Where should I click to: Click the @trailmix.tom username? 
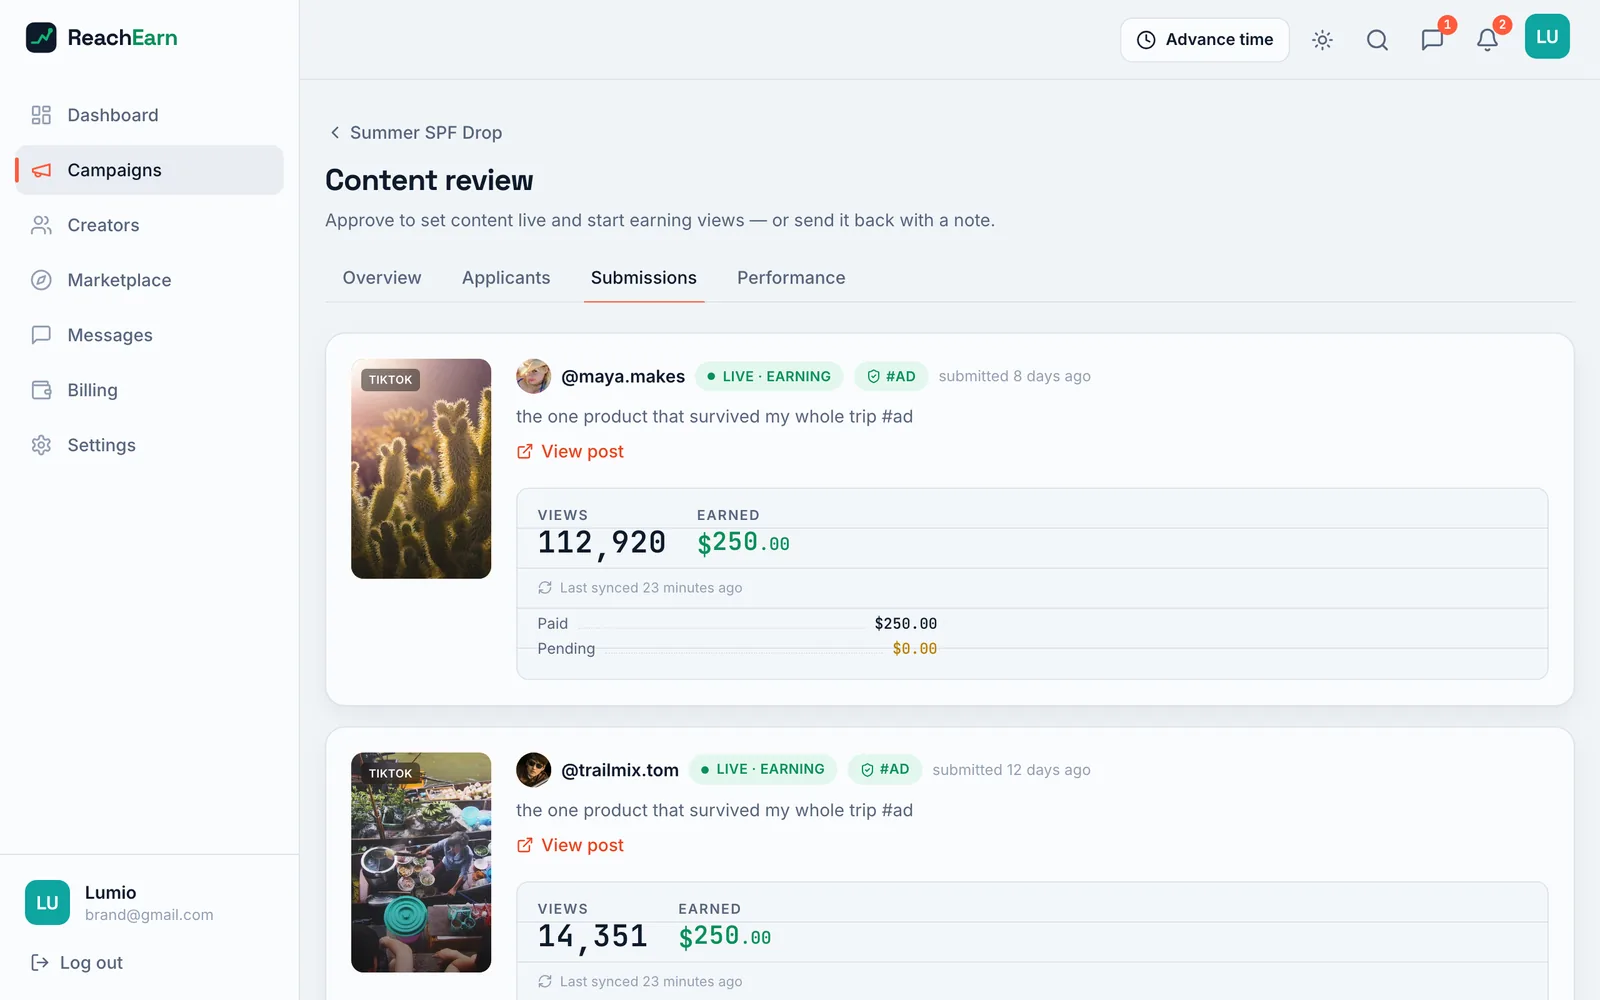(x=620, y=770)
